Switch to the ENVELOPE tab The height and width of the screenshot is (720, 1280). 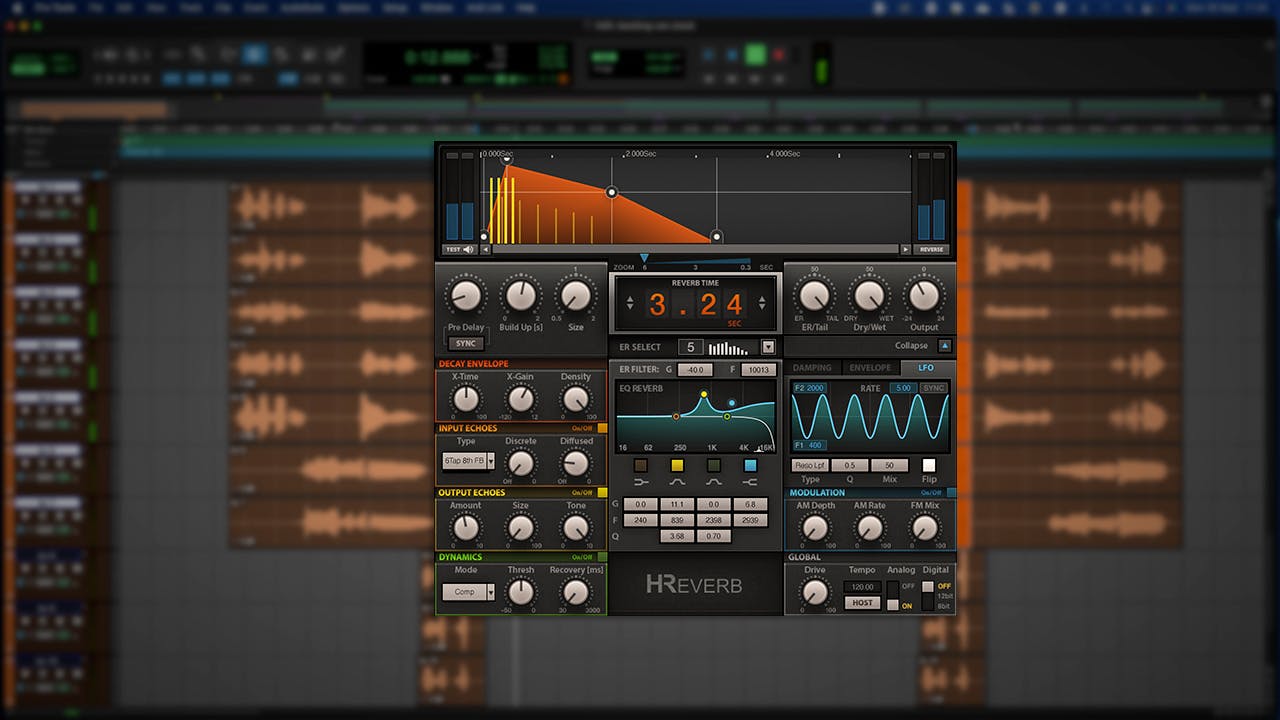(869, 368)
